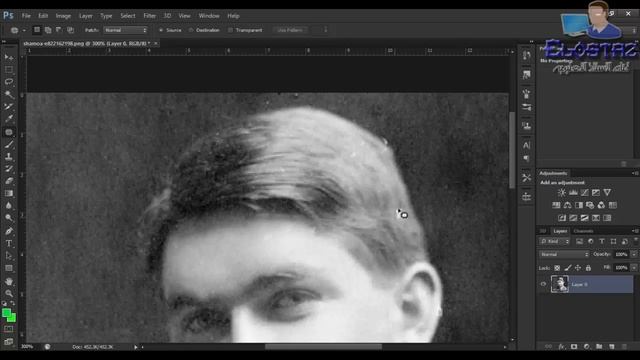Open the status bar info arrow

pyautogui.click(x=136, y=347)
